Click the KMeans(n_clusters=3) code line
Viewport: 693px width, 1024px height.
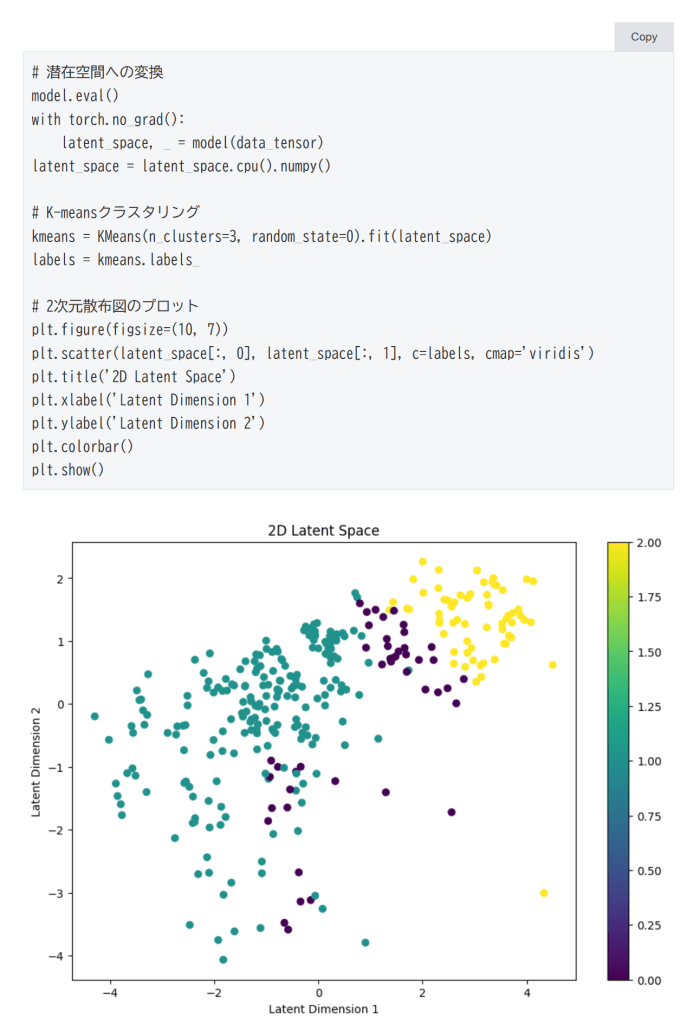[x=262, y=236]
